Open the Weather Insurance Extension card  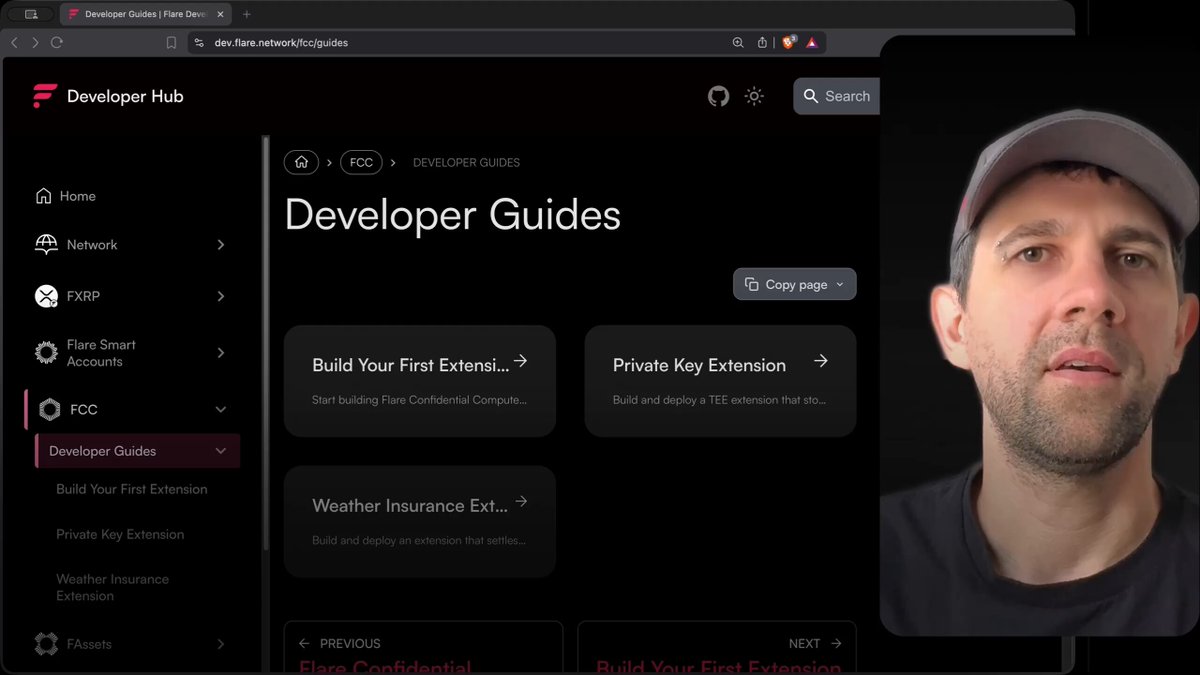(x=420, y=521)
